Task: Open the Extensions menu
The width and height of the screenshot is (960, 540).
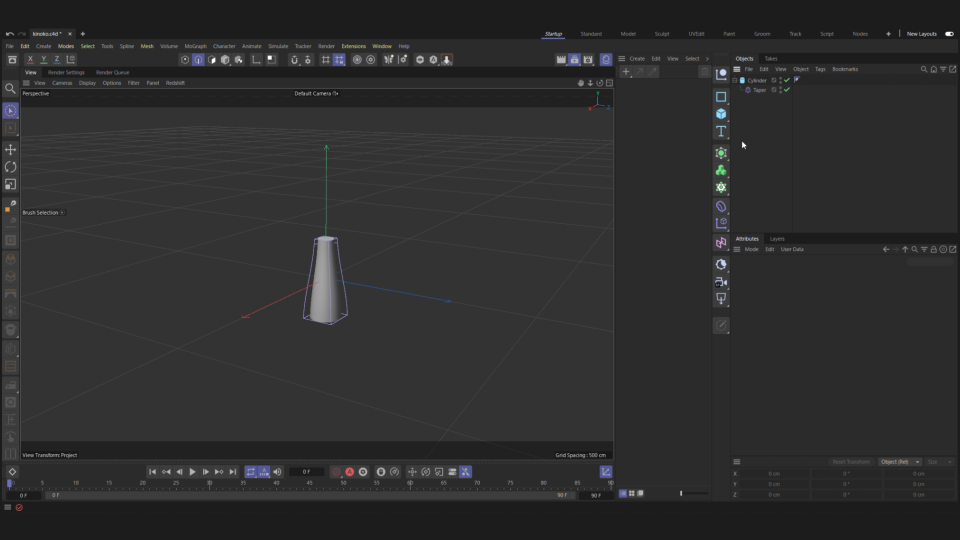Action: (353, 46)
